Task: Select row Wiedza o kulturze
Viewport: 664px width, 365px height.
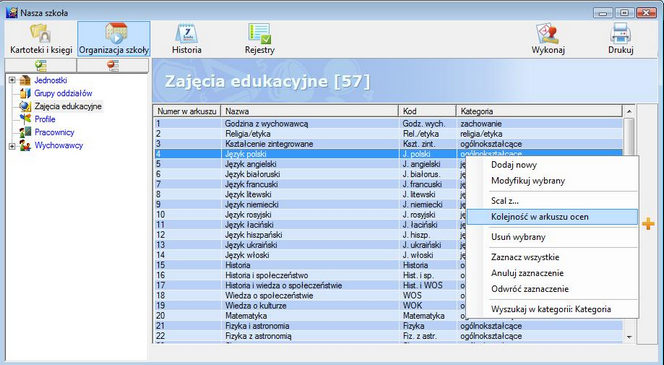Action: [310, 306]
